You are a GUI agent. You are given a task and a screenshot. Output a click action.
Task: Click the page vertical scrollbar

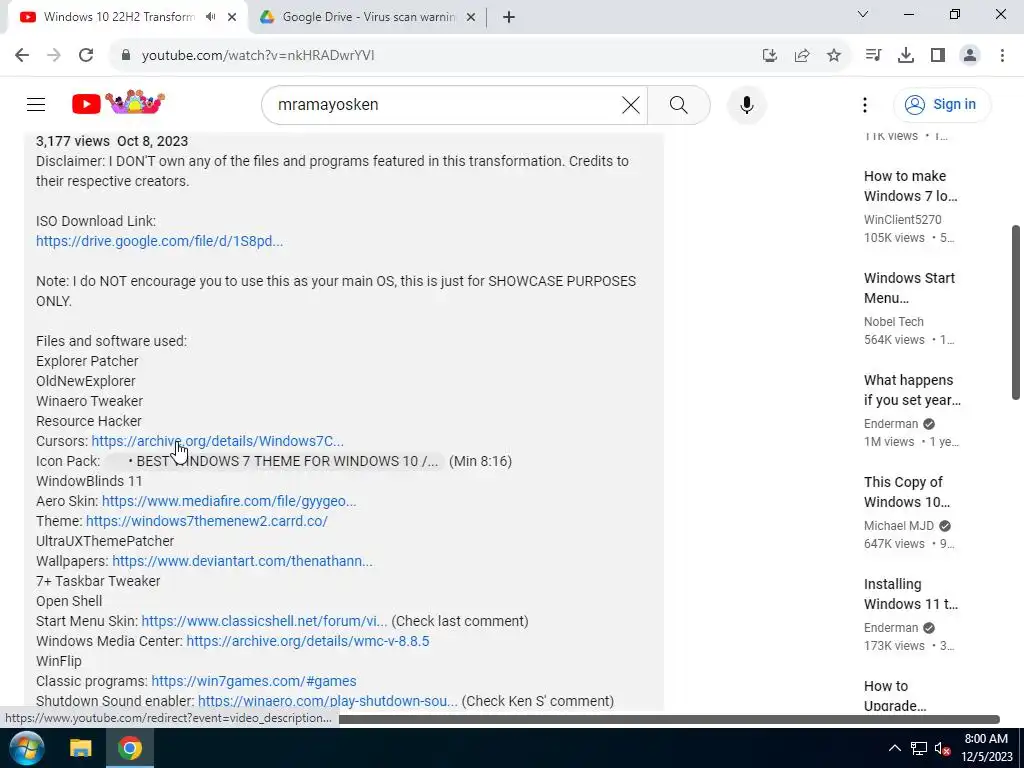(x=1016, y=312)
